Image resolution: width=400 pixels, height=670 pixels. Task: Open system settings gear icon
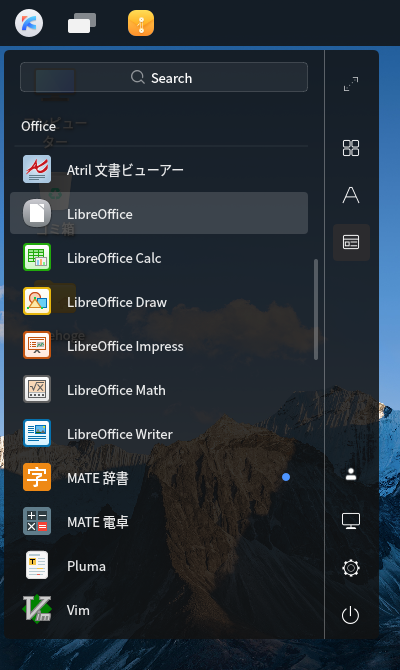[351, 568]
